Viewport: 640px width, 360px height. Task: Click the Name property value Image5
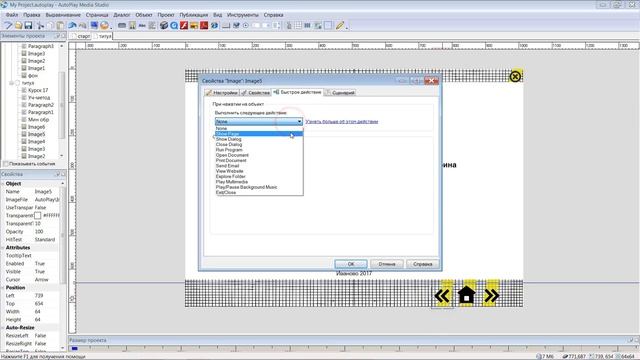click(x=47, y=191)
